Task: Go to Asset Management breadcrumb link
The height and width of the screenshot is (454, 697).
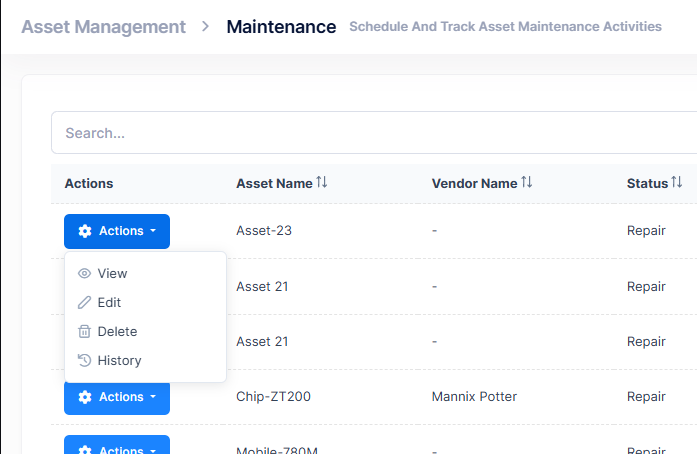Action: tap(104, 27)
